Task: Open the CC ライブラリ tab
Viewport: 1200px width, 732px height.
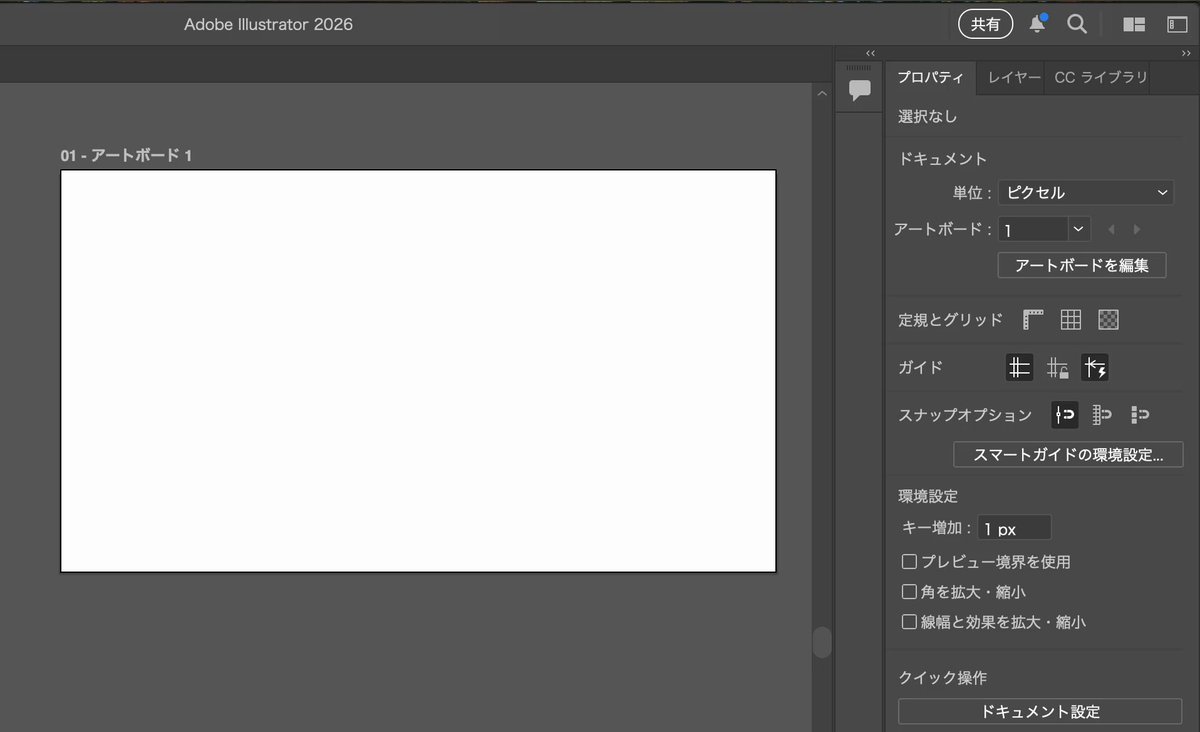Action: [x=1098, y=76]
